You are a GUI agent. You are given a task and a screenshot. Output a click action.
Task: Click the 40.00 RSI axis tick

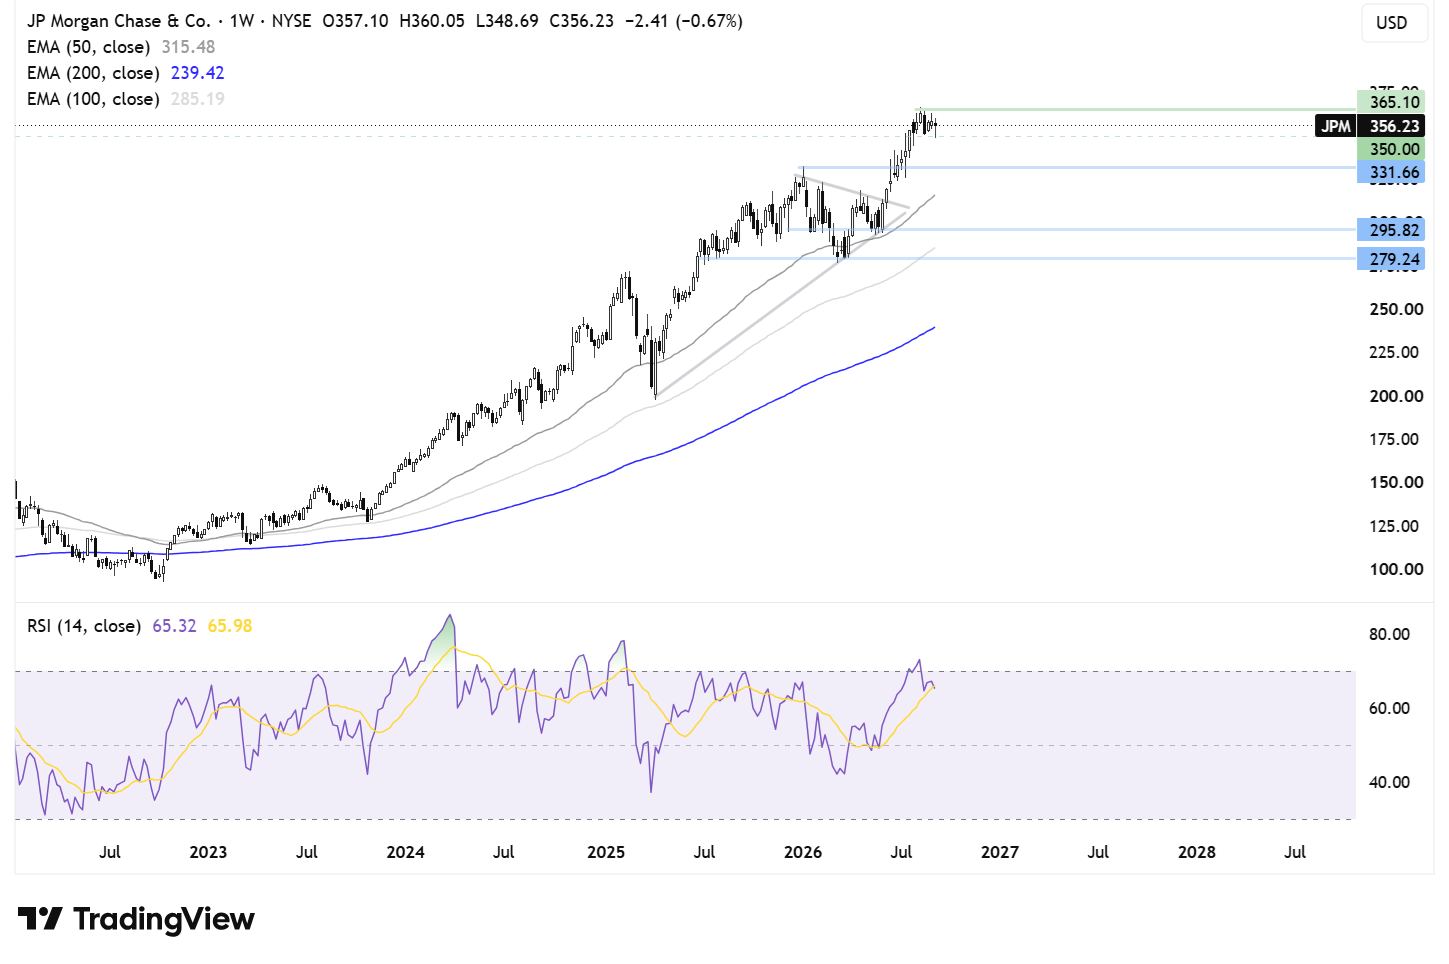(1389, 782)
